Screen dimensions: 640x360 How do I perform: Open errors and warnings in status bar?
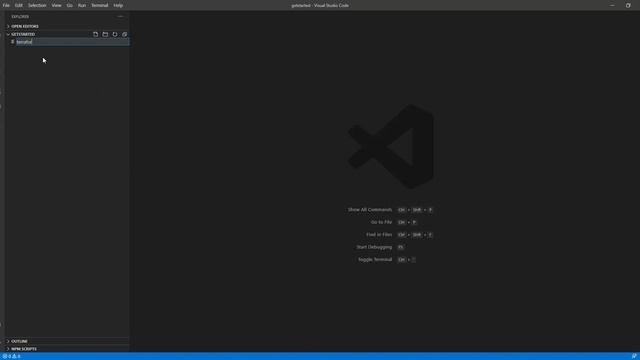coord(11,356)
